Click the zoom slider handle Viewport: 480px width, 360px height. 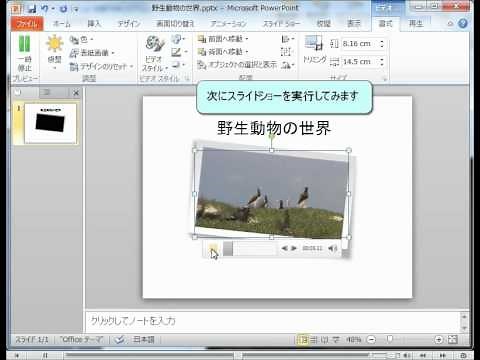point(390,339)
